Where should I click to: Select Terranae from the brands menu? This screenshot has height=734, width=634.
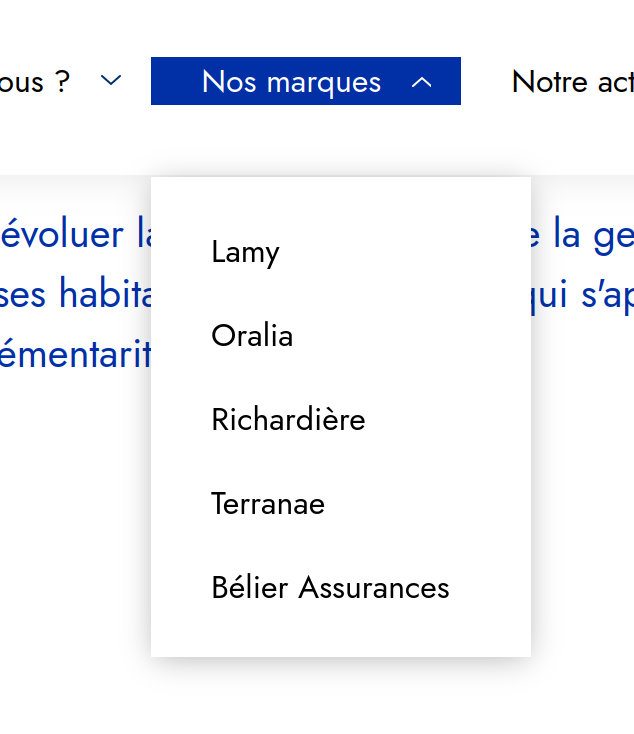[x=268, y=504]
